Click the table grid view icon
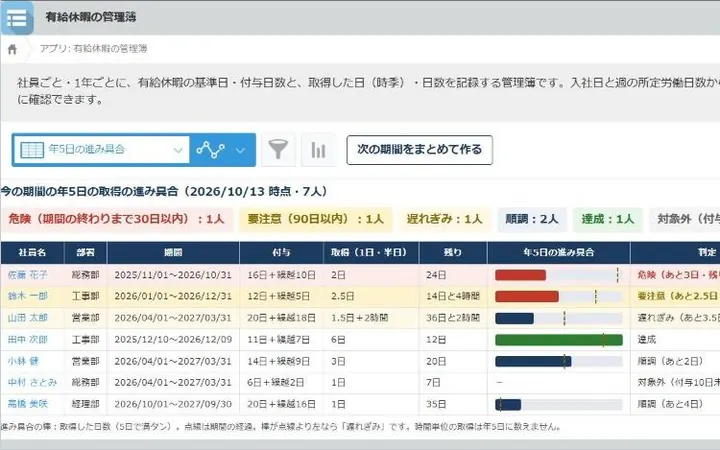The image size is (720, 450). [x=32, y=150]
